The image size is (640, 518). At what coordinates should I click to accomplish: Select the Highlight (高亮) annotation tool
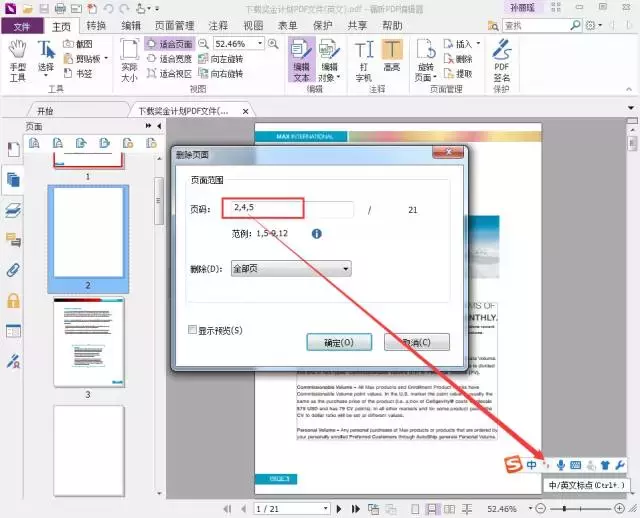[392, 56]
